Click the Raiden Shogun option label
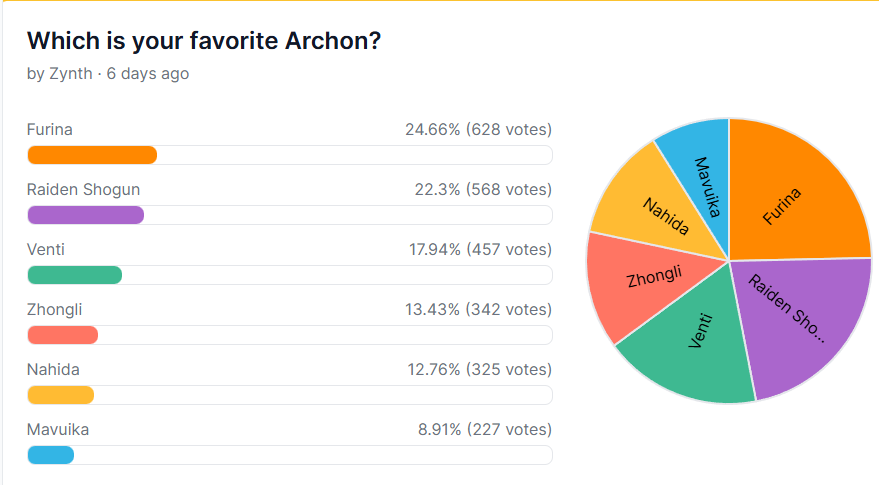Viewport: 879px width, 485px height. pyautogui.click(x=84, y=190)
